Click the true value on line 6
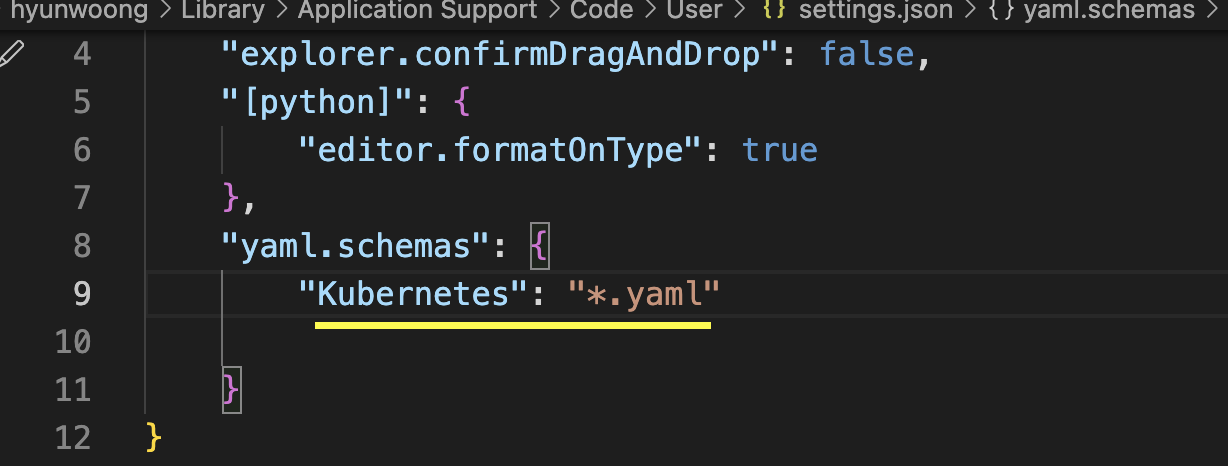The height and width of the screenshot is (466, 1228). pos(780,150)
